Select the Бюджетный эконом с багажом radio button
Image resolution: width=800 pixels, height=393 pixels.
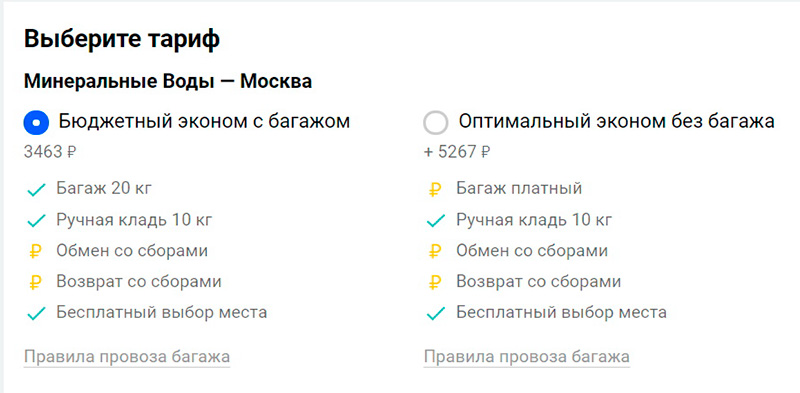[36, 123]
